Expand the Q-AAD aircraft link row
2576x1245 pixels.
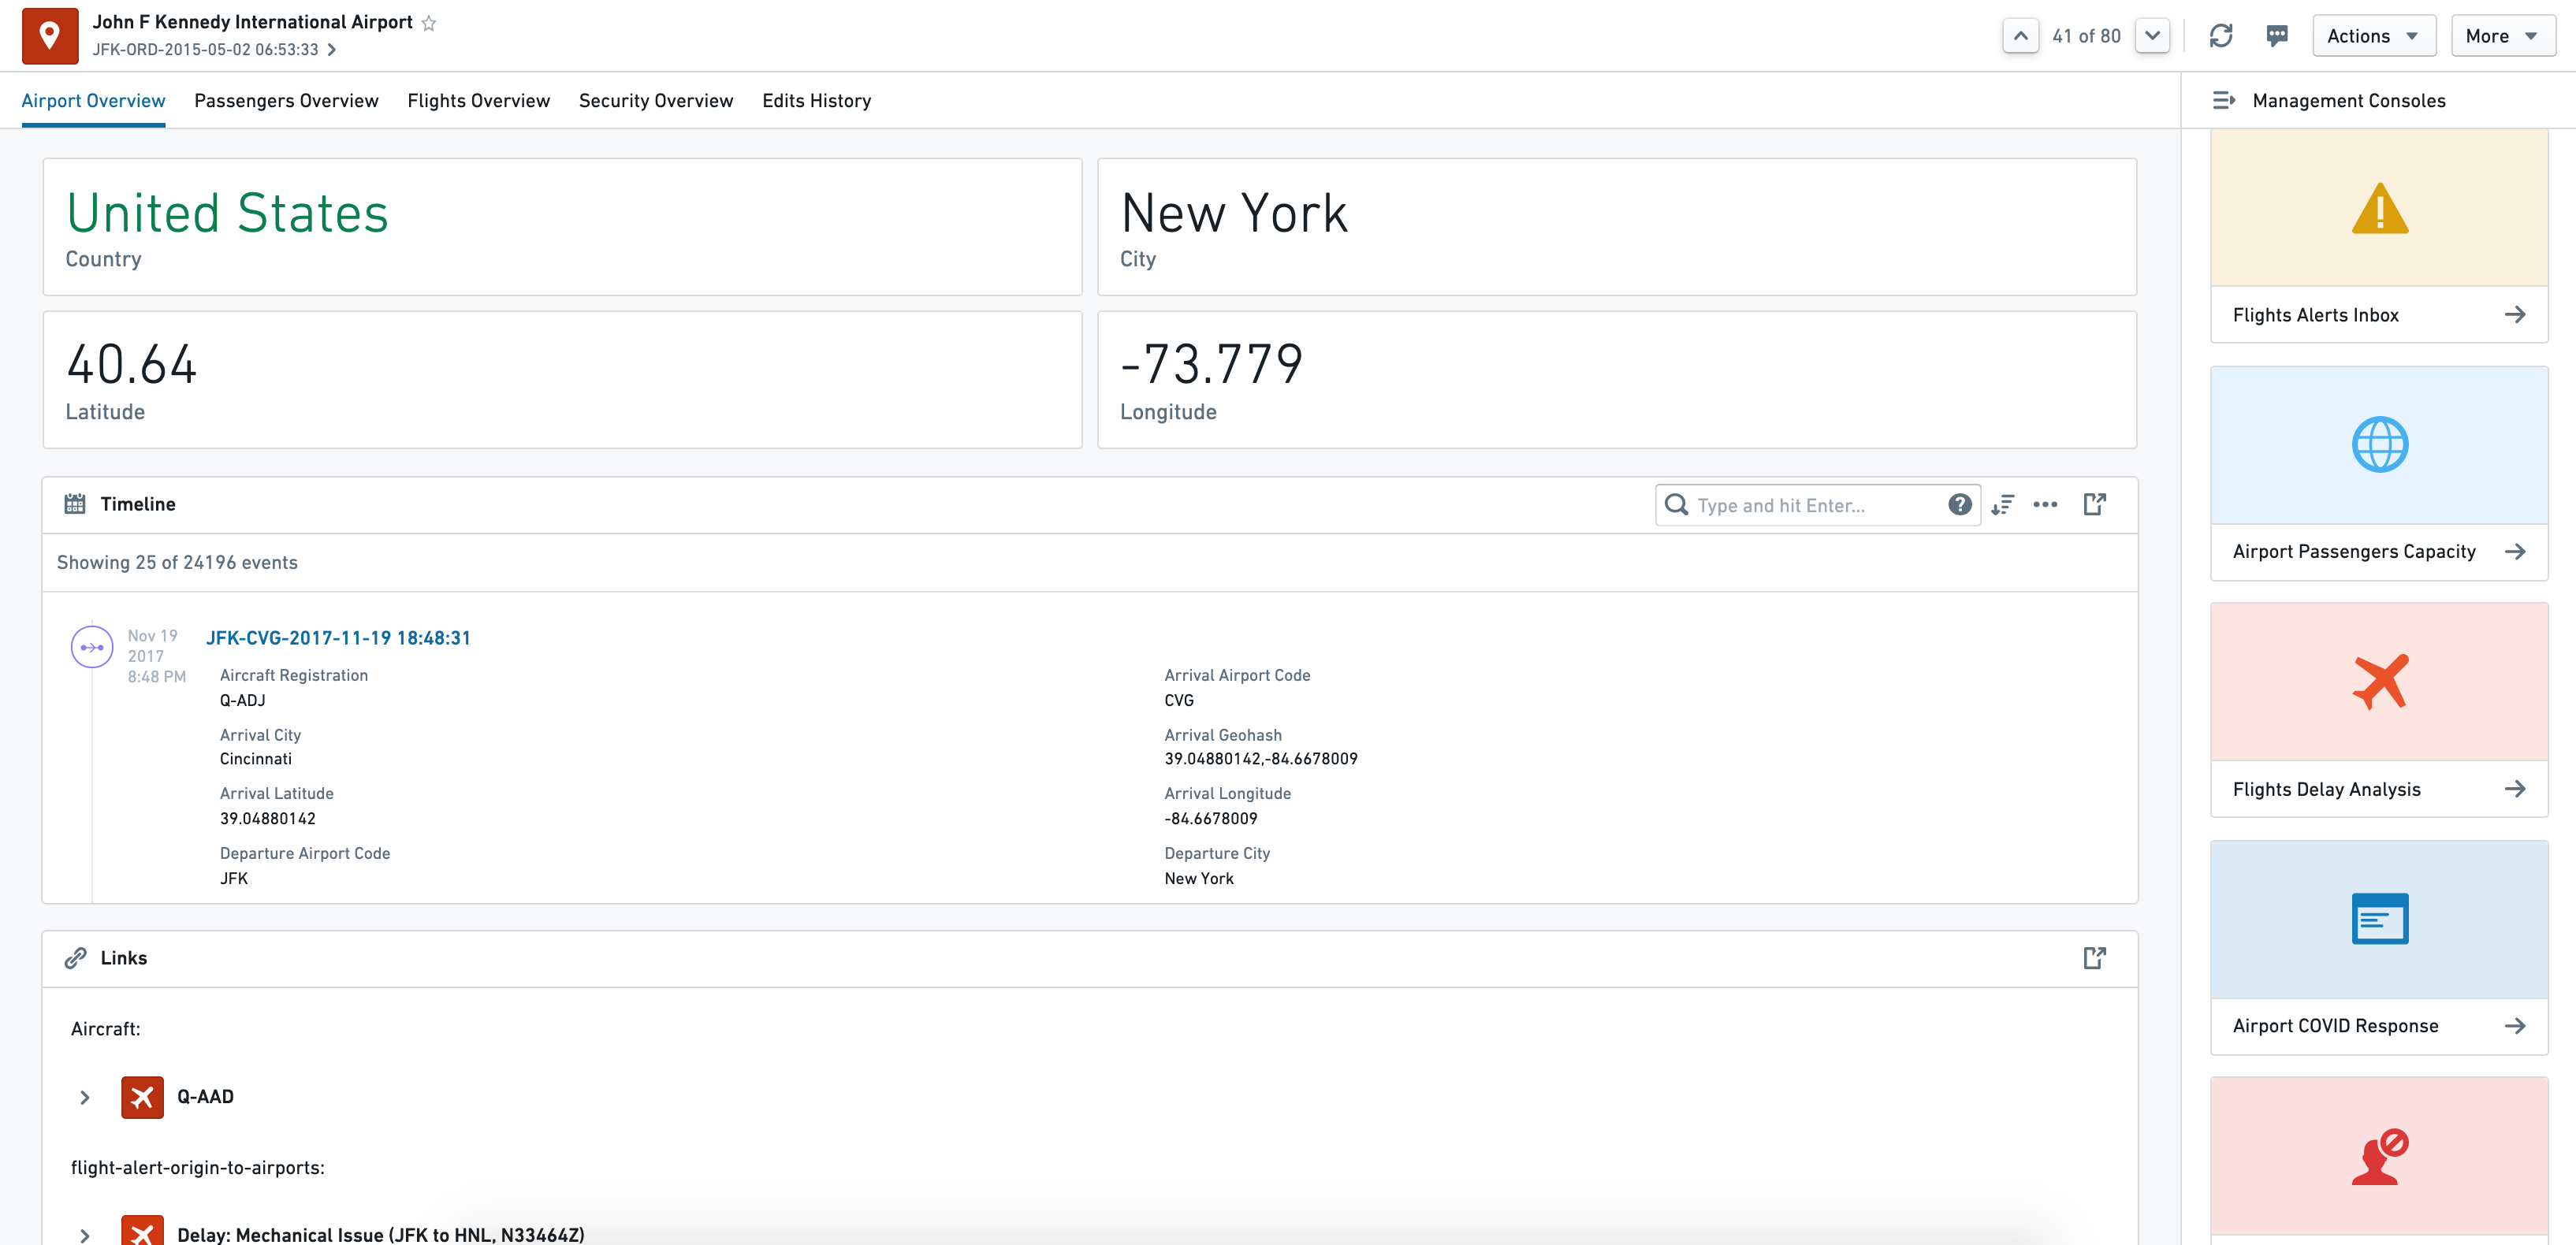pyautogui.click(x=85, y=1097)
